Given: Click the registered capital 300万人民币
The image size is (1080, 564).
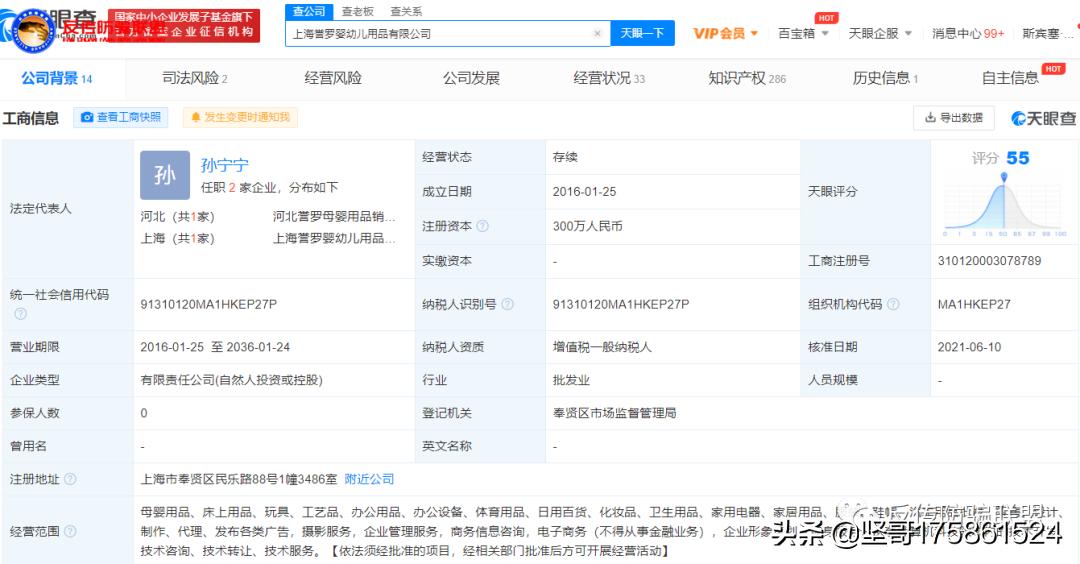Looking at the screenshot, I should click(588, 227).
